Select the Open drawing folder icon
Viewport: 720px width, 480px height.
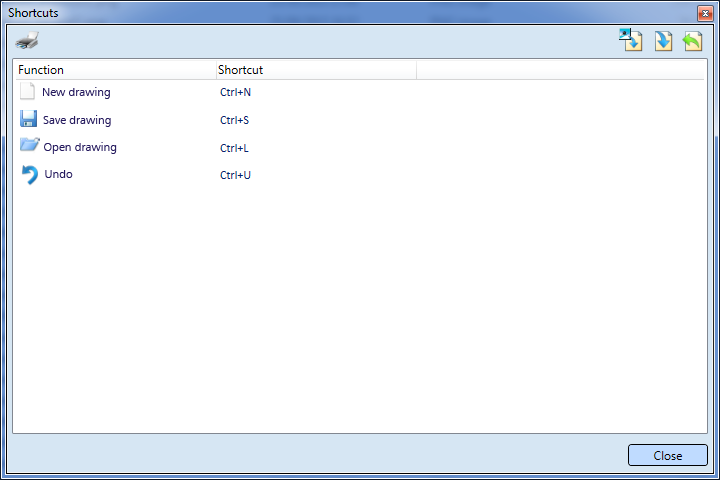click(x=30, y=145)
